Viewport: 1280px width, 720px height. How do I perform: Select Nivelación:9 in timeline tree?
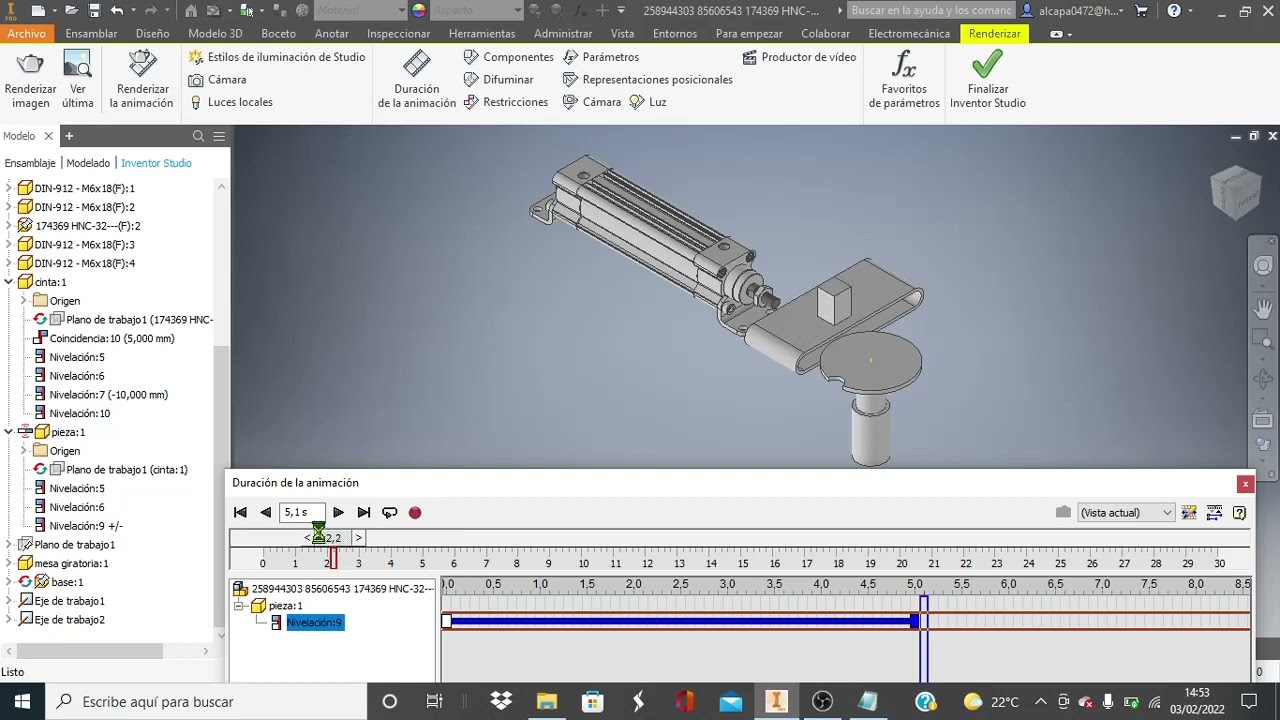click(315, 623)
